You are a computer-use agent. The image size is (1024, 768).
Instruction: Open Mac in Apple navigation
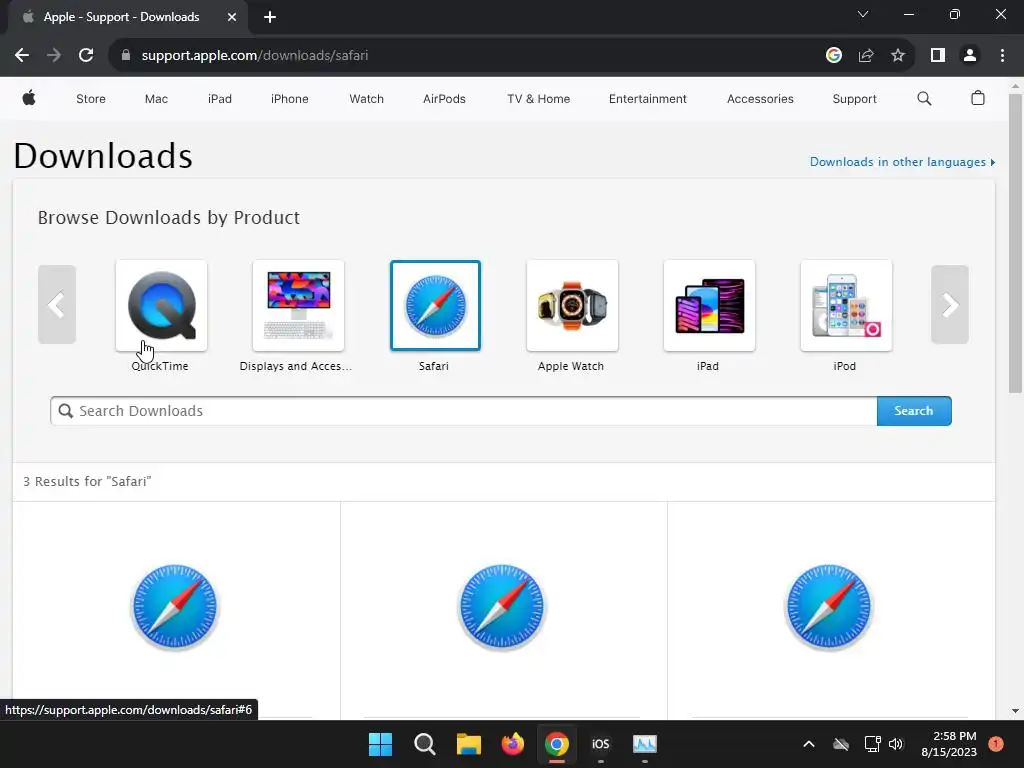[156, 99]
